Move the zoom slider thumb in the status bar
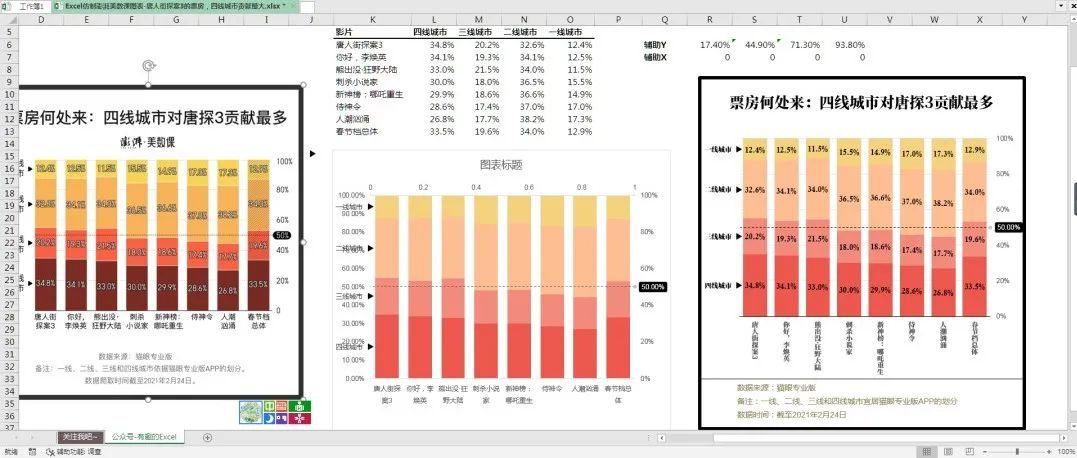 1017,451
